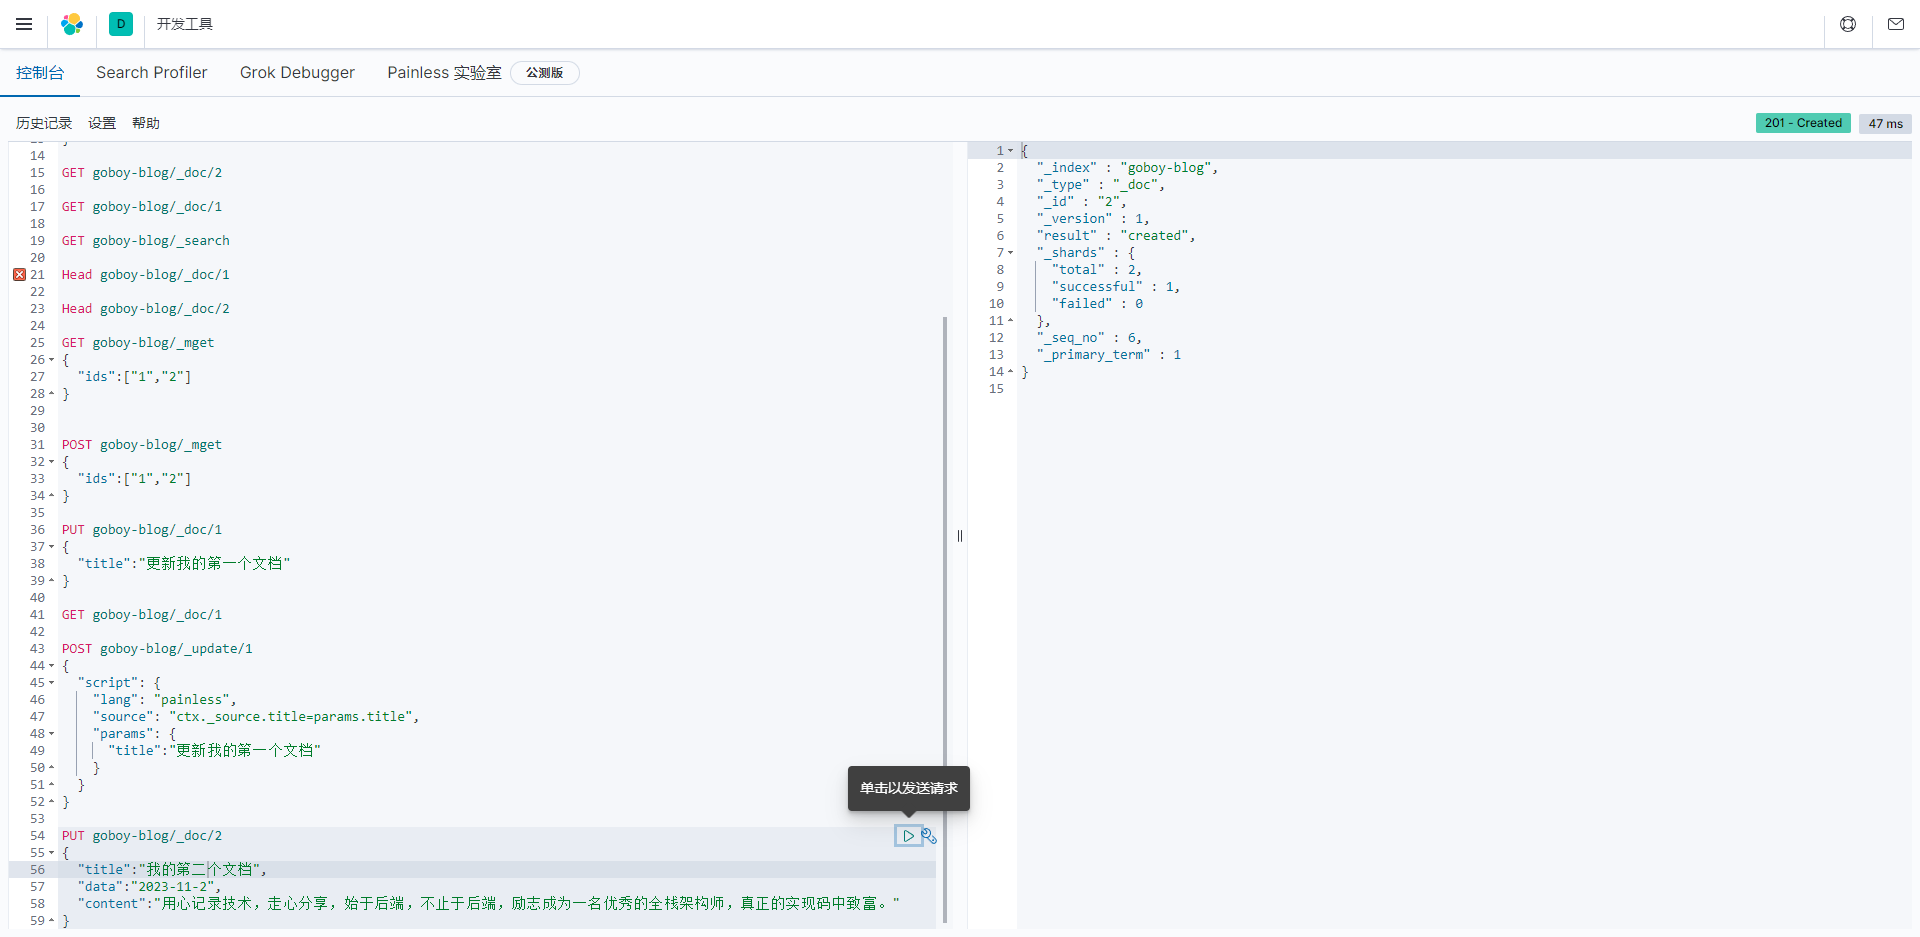This screenshot has width=1920, height=937.
Task: Open the 帮助 help panel
Action: 146,123
